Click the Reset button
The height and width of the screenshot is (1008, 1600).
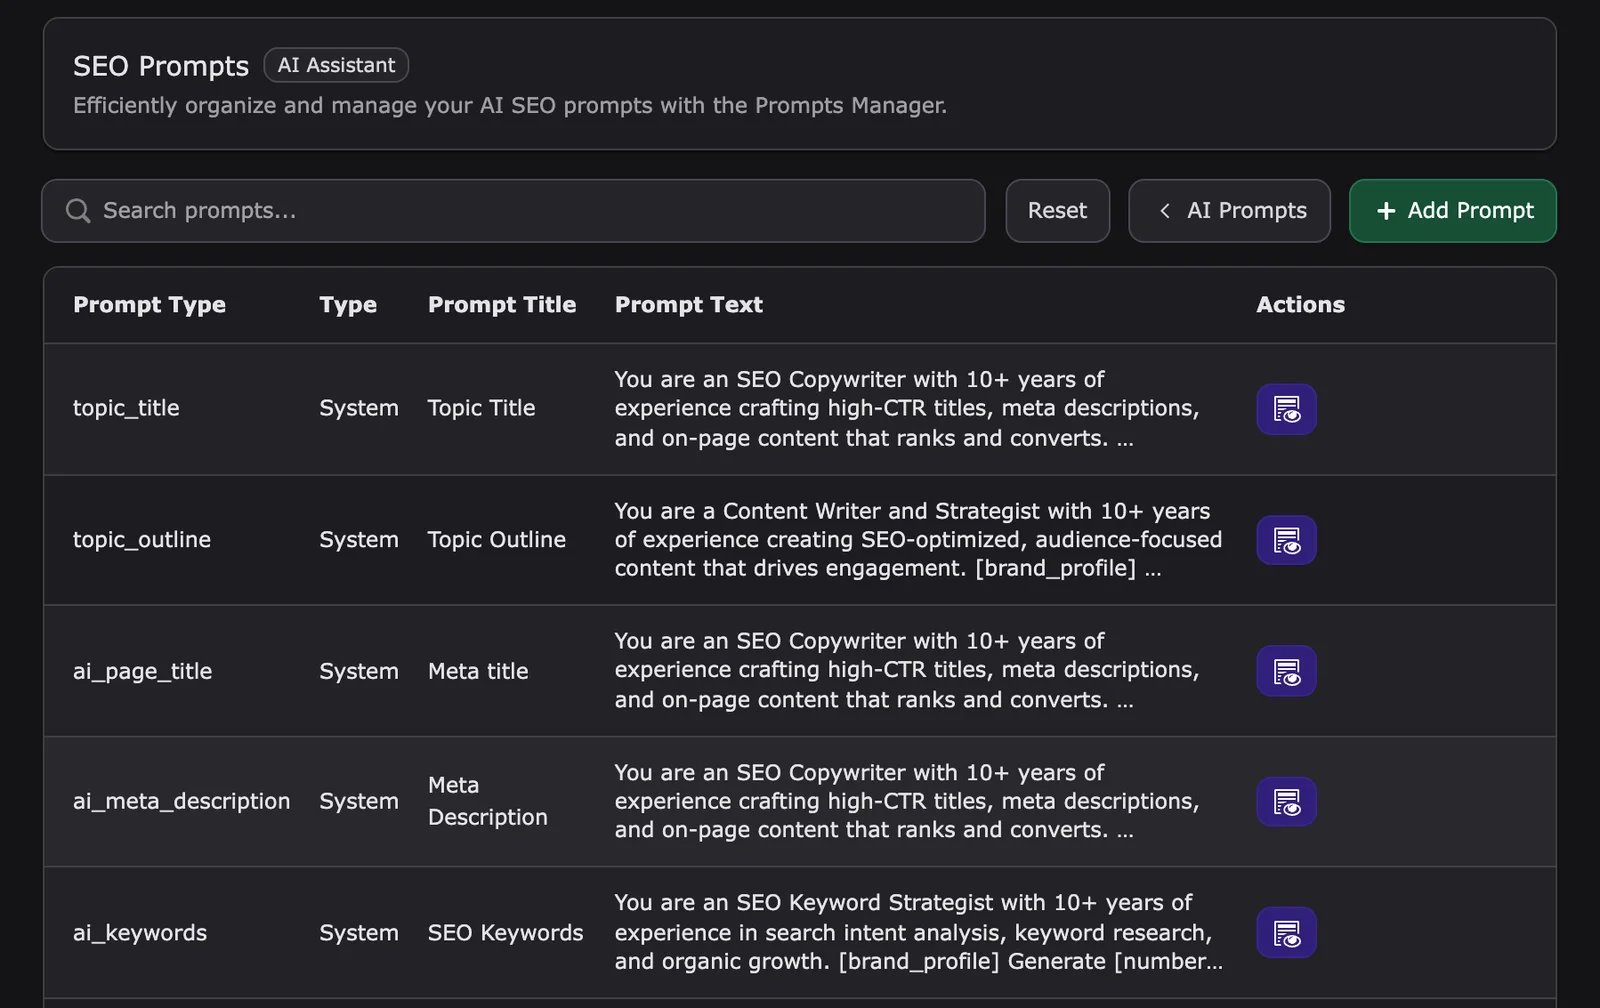(1057, 211)
